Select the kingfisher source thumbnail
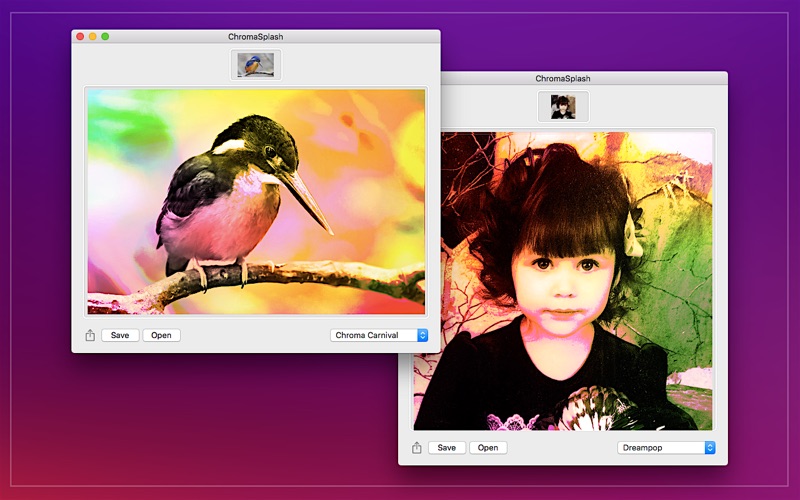The height and width of the screenshot is (500, 800). coord(256,65)
